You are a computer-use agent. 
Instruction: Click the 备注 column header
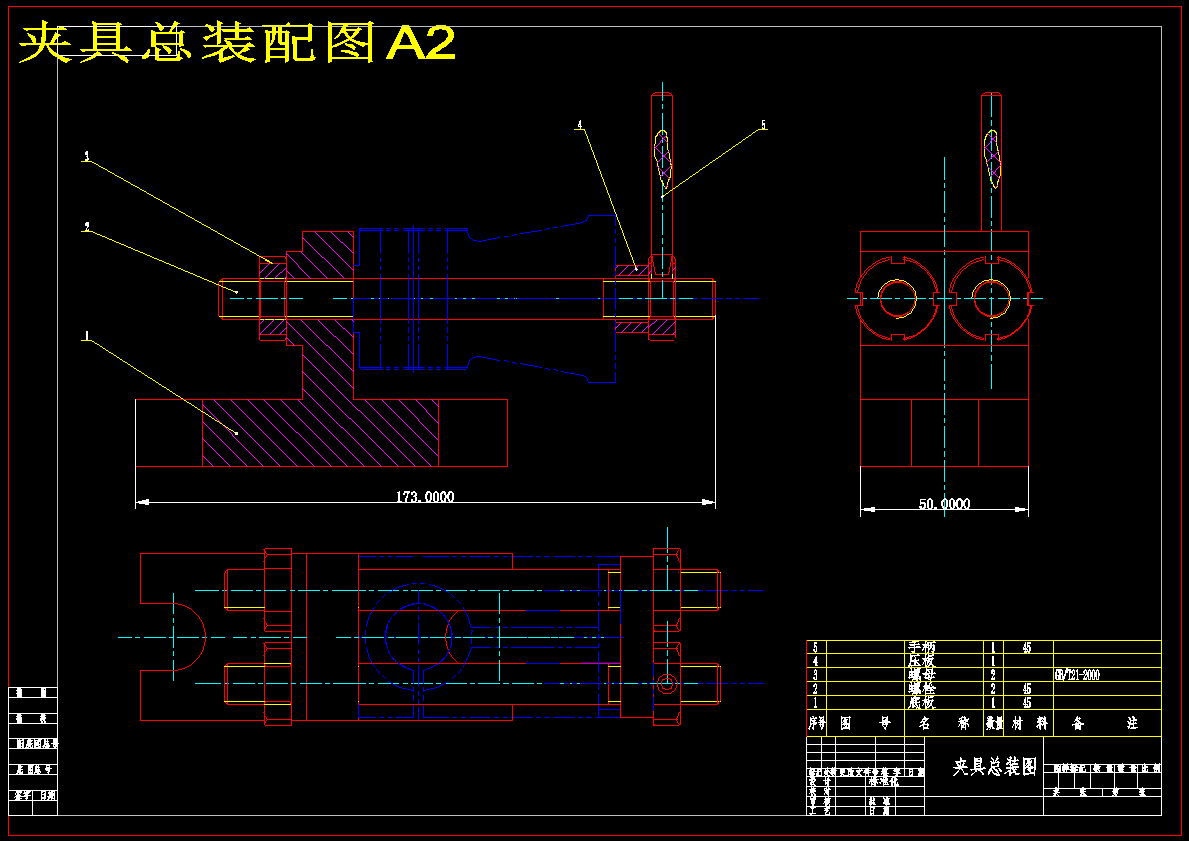pos(1105,723)
